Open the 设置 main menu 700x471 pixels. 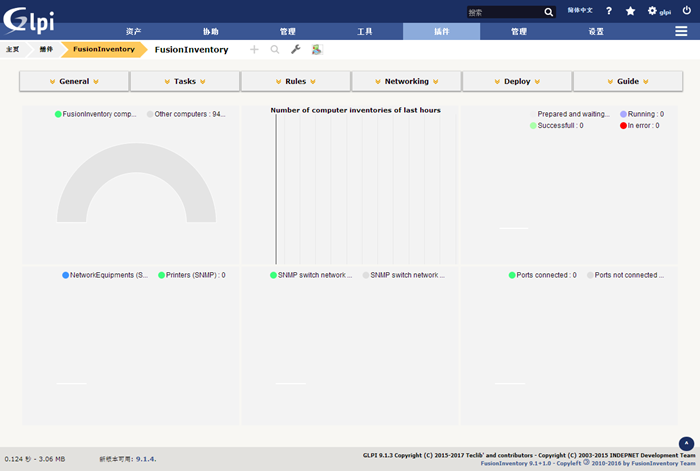pyautogui.click(x=596, y=31)
